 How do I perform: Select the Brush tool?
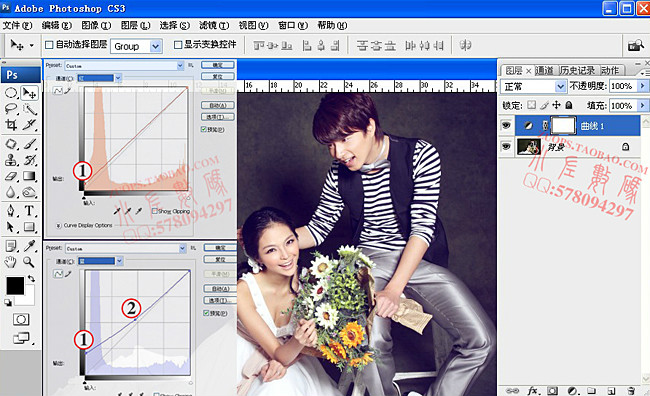point(29,144)
